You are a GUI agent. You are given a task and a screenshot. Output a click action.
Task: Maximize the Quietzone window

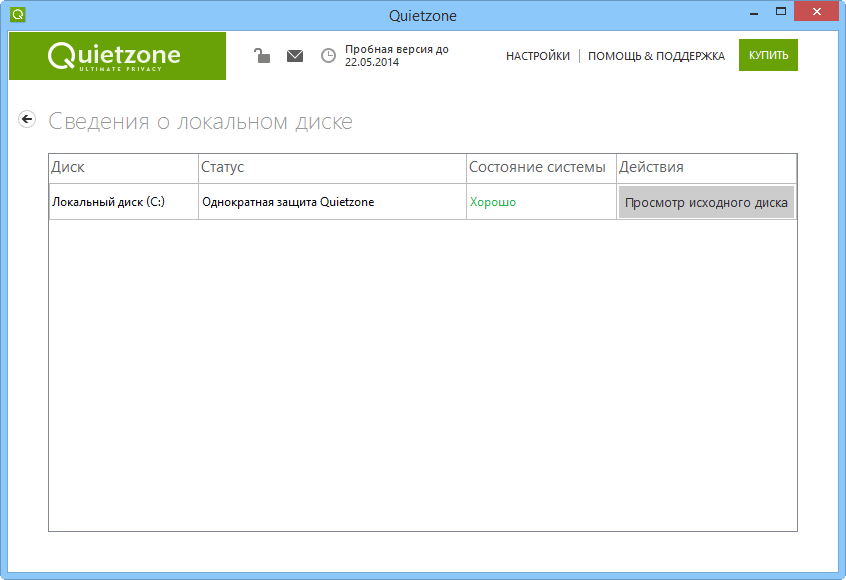click(x=781, y=12)
